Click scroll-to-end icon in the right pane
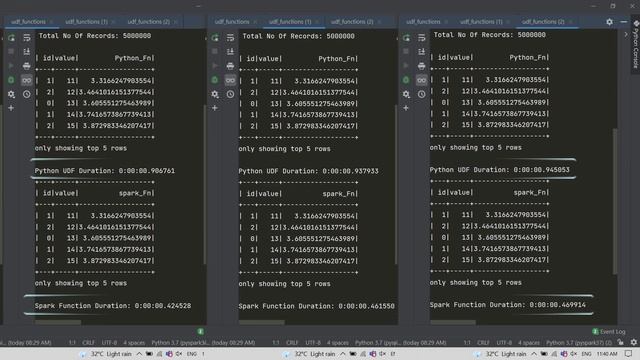Image resolution: width=640 pixels, height=360 pixels. coord(421,51)
